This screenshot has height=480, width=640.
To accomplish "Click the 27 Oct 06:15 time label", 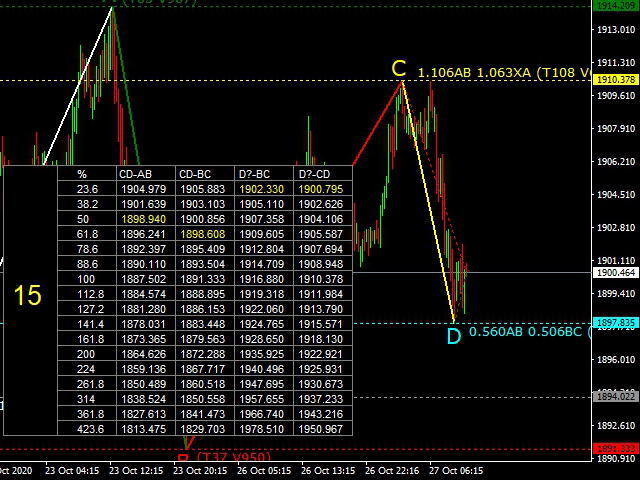I will coord(456,471).
